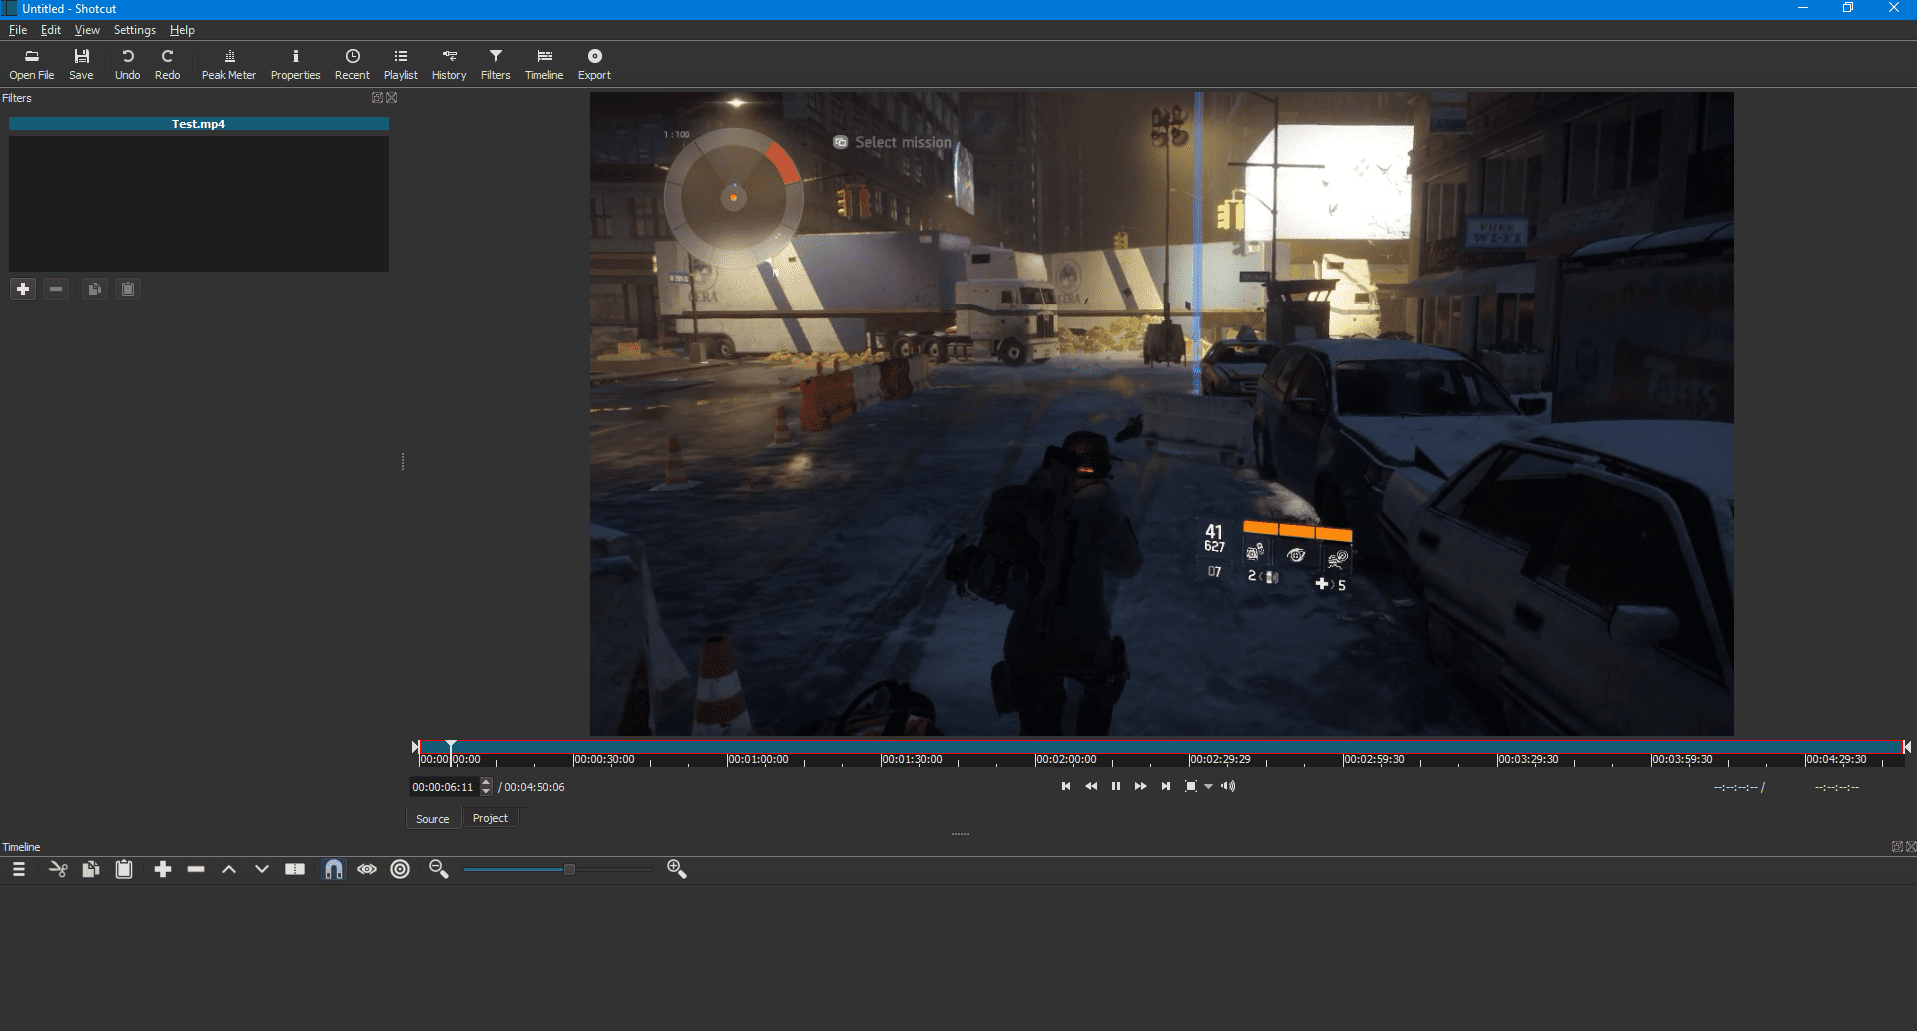Open the File menu
Image resolution: width=1917 pixels, height=1031 pixels.
(18, 30)
